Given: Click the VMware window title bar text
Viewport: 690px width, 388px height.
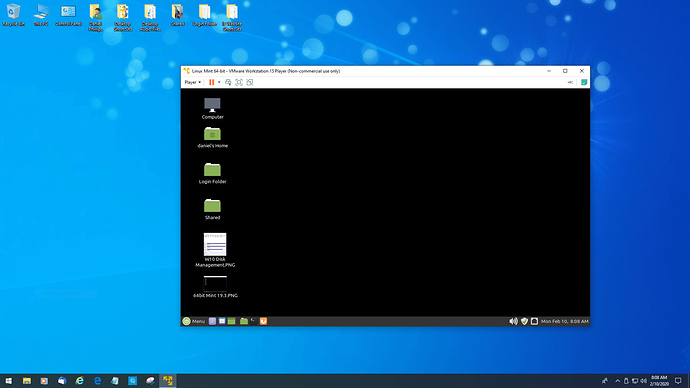Looking at the screenshot, I should (266, 71).
